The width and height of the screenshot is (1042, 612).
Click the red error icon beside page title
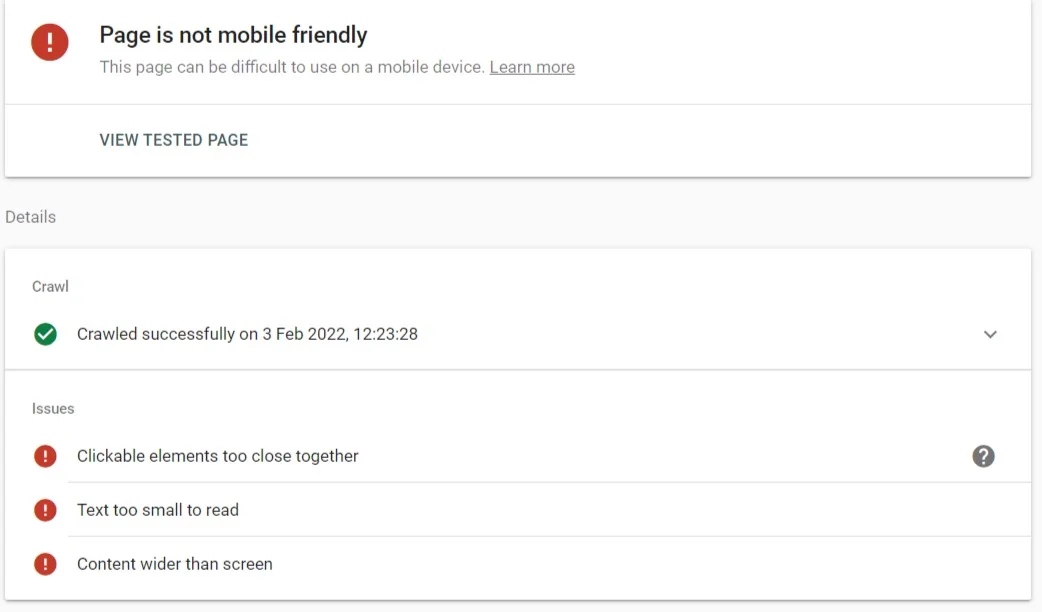coord(50,42)
